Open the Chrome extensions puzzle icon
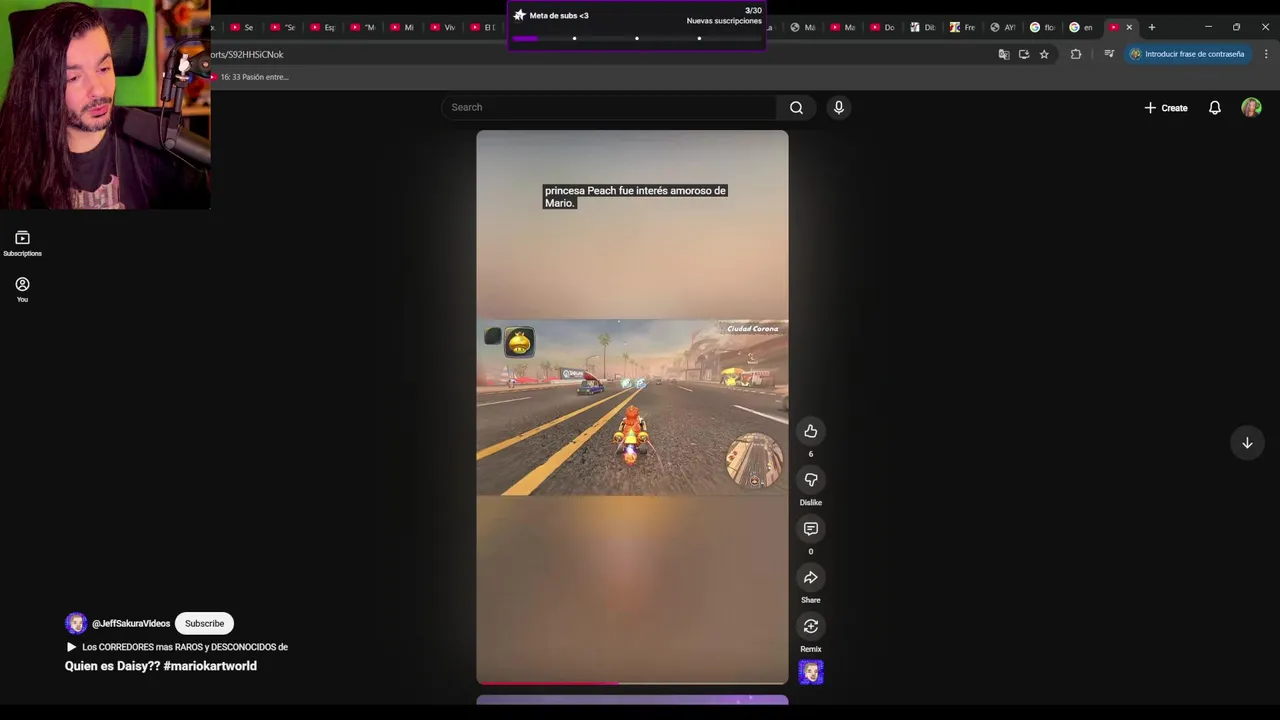The width and height of the screenshot is (1280, 720). point(1076,54)
